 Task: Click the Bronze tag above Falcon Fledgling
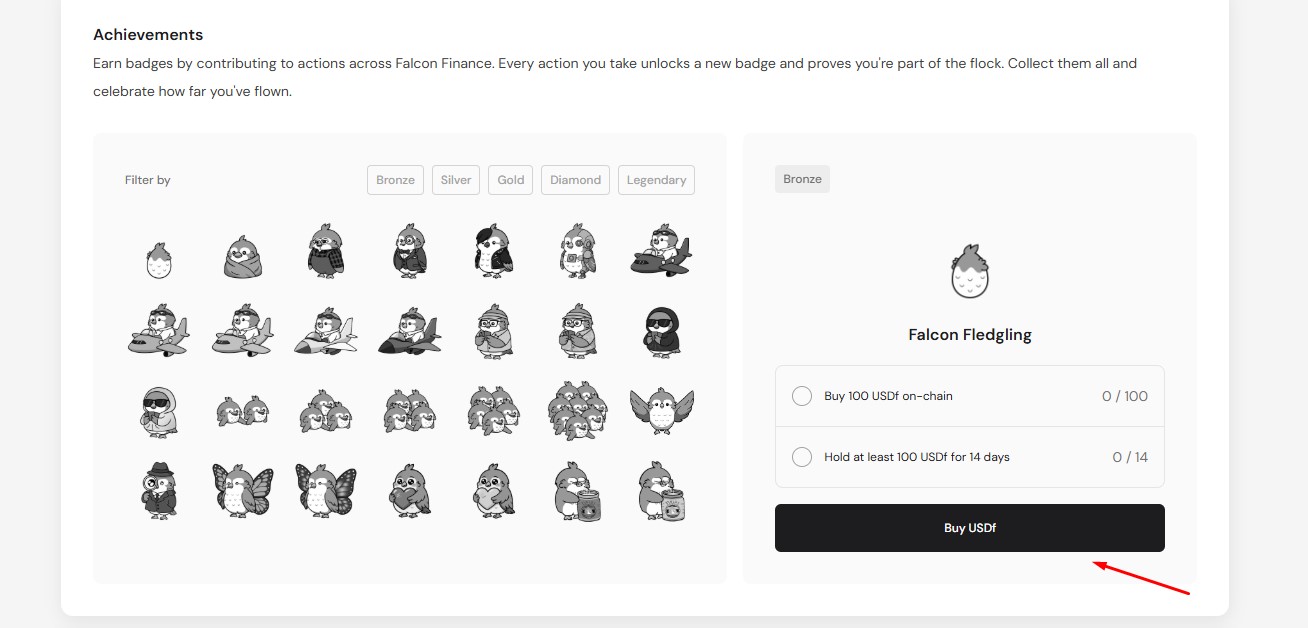802,179
